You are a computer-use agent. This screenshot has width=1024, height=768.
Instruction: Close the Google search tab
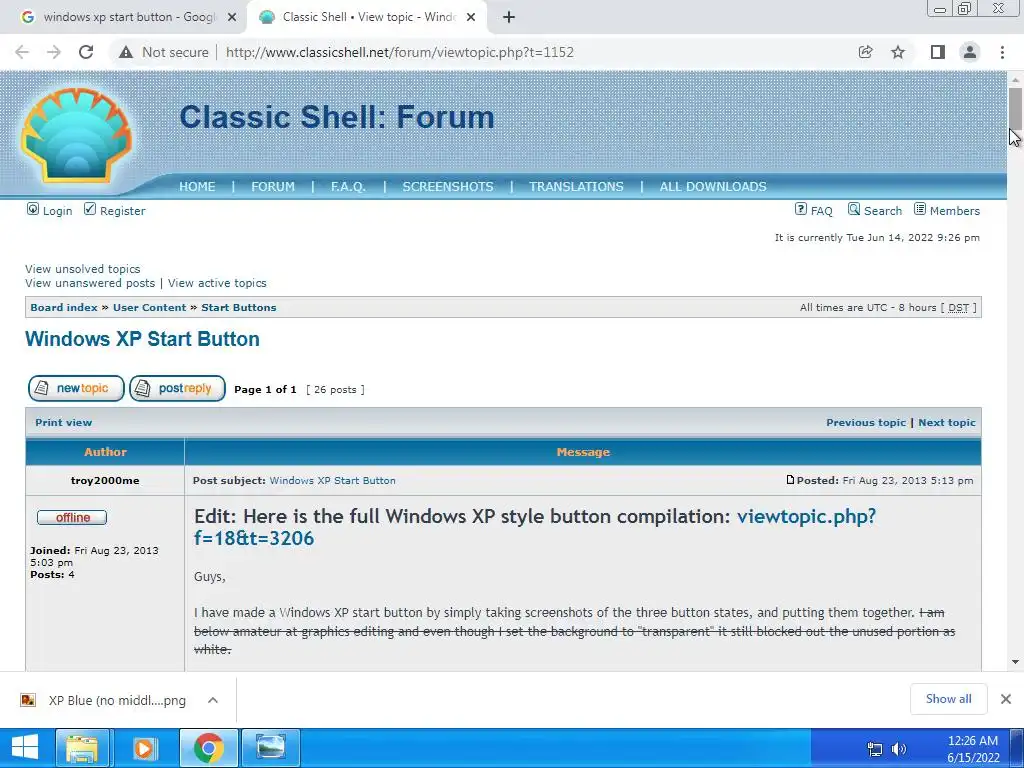232,18
